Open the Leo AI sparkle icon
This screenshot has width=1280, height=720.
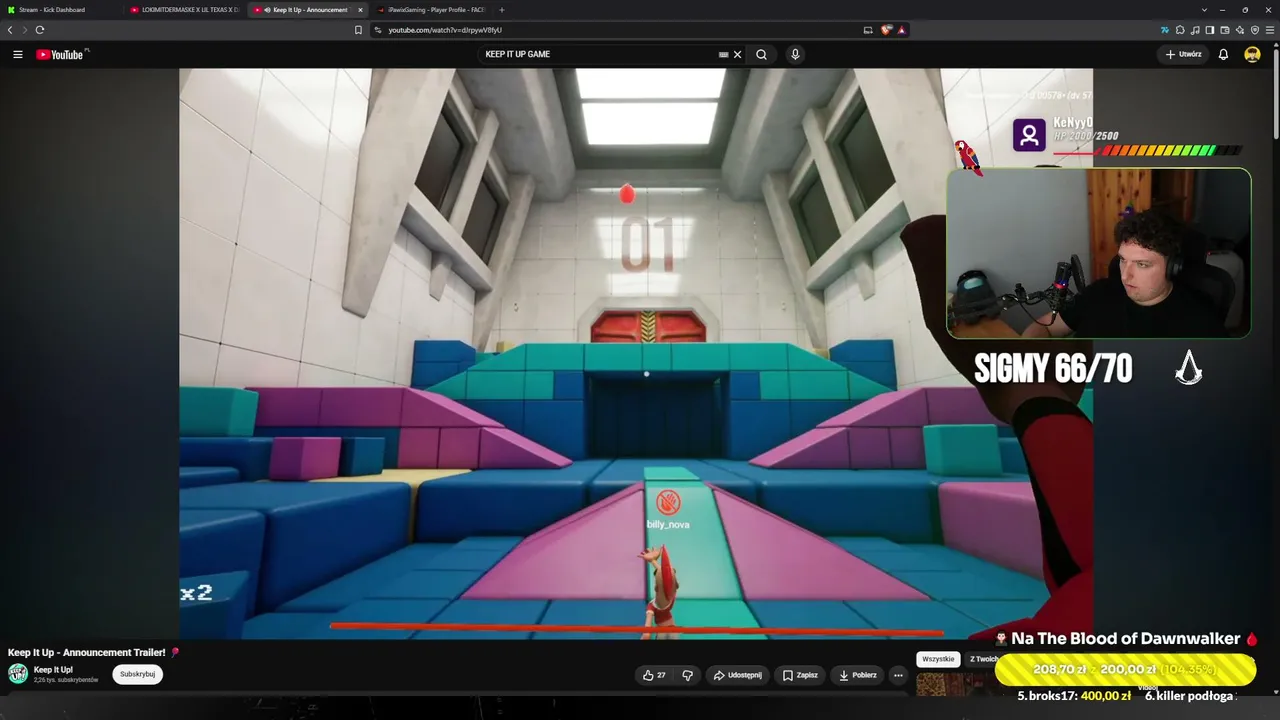click(1240, 30)
